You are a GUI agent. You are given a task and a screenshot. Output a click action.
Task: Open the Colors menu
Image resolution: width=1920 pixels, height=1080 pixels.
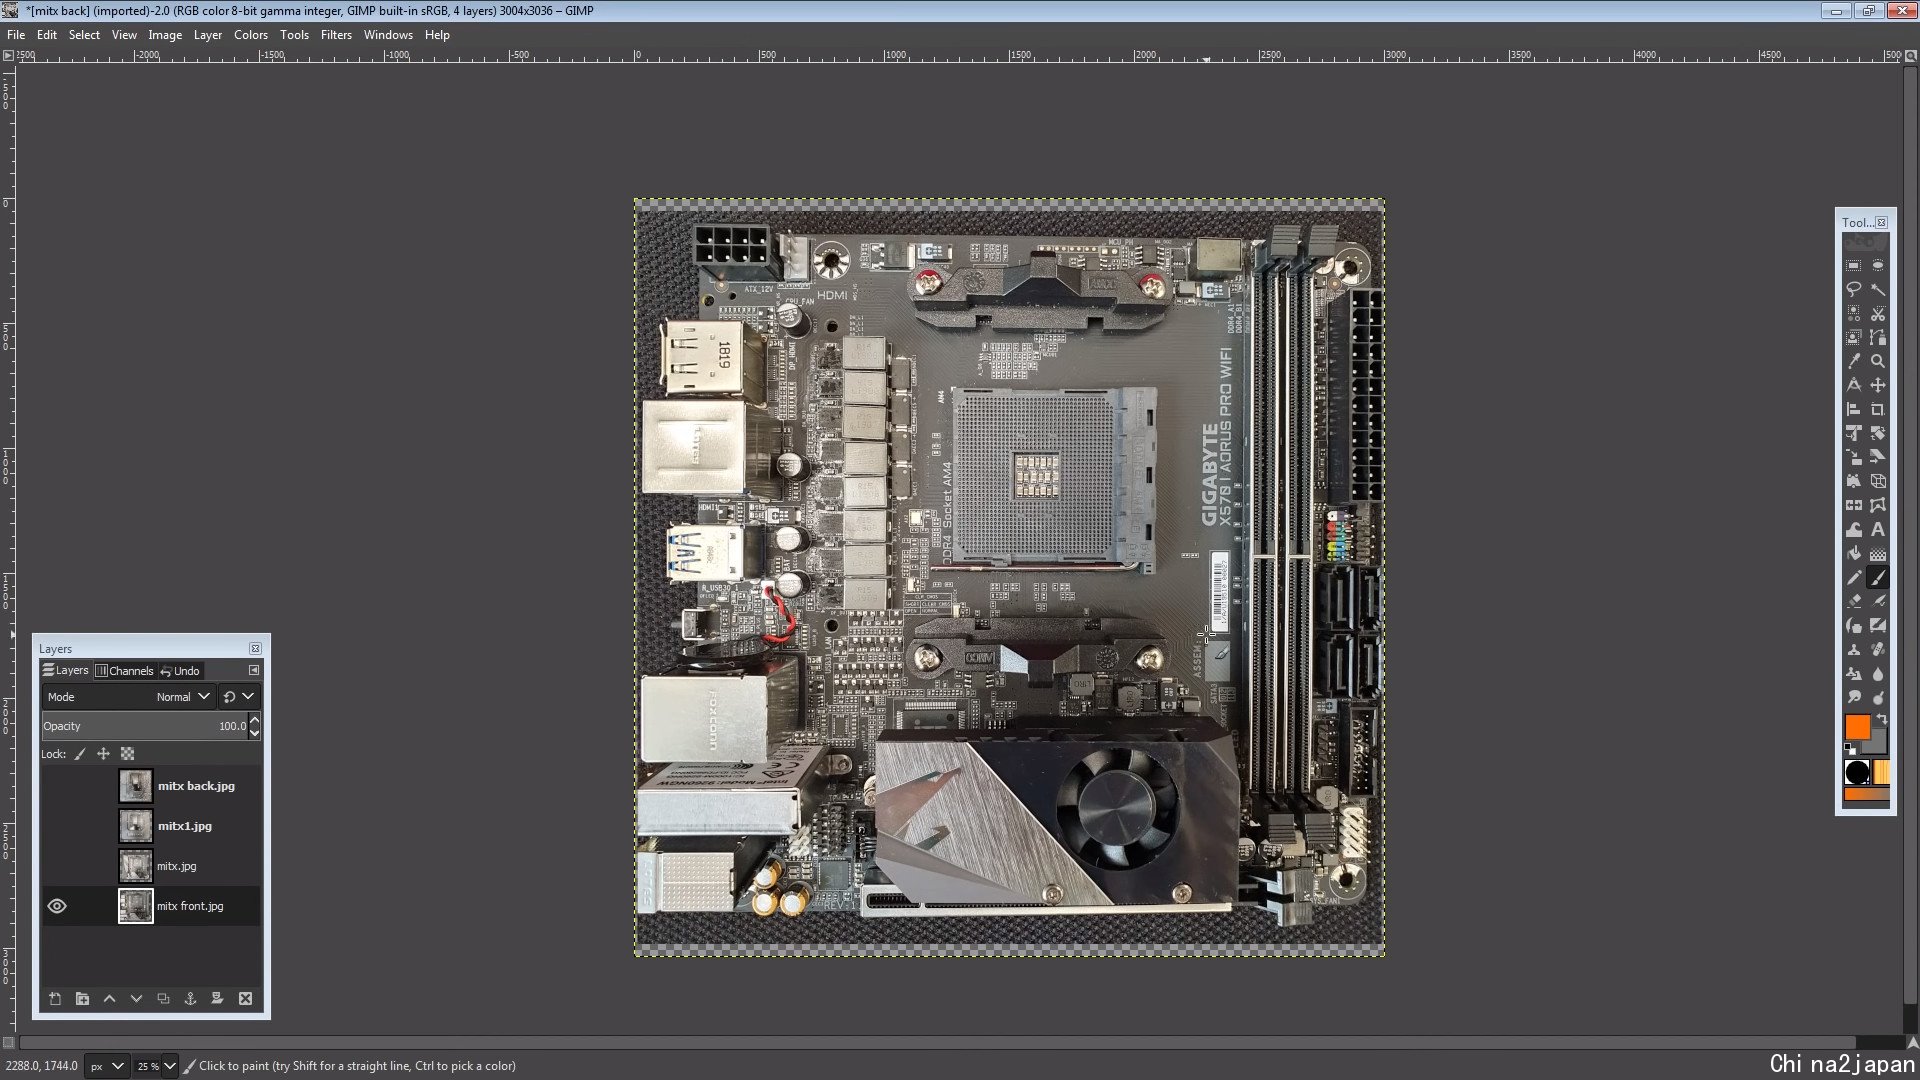pyautogui.click(x=251, y=35)
